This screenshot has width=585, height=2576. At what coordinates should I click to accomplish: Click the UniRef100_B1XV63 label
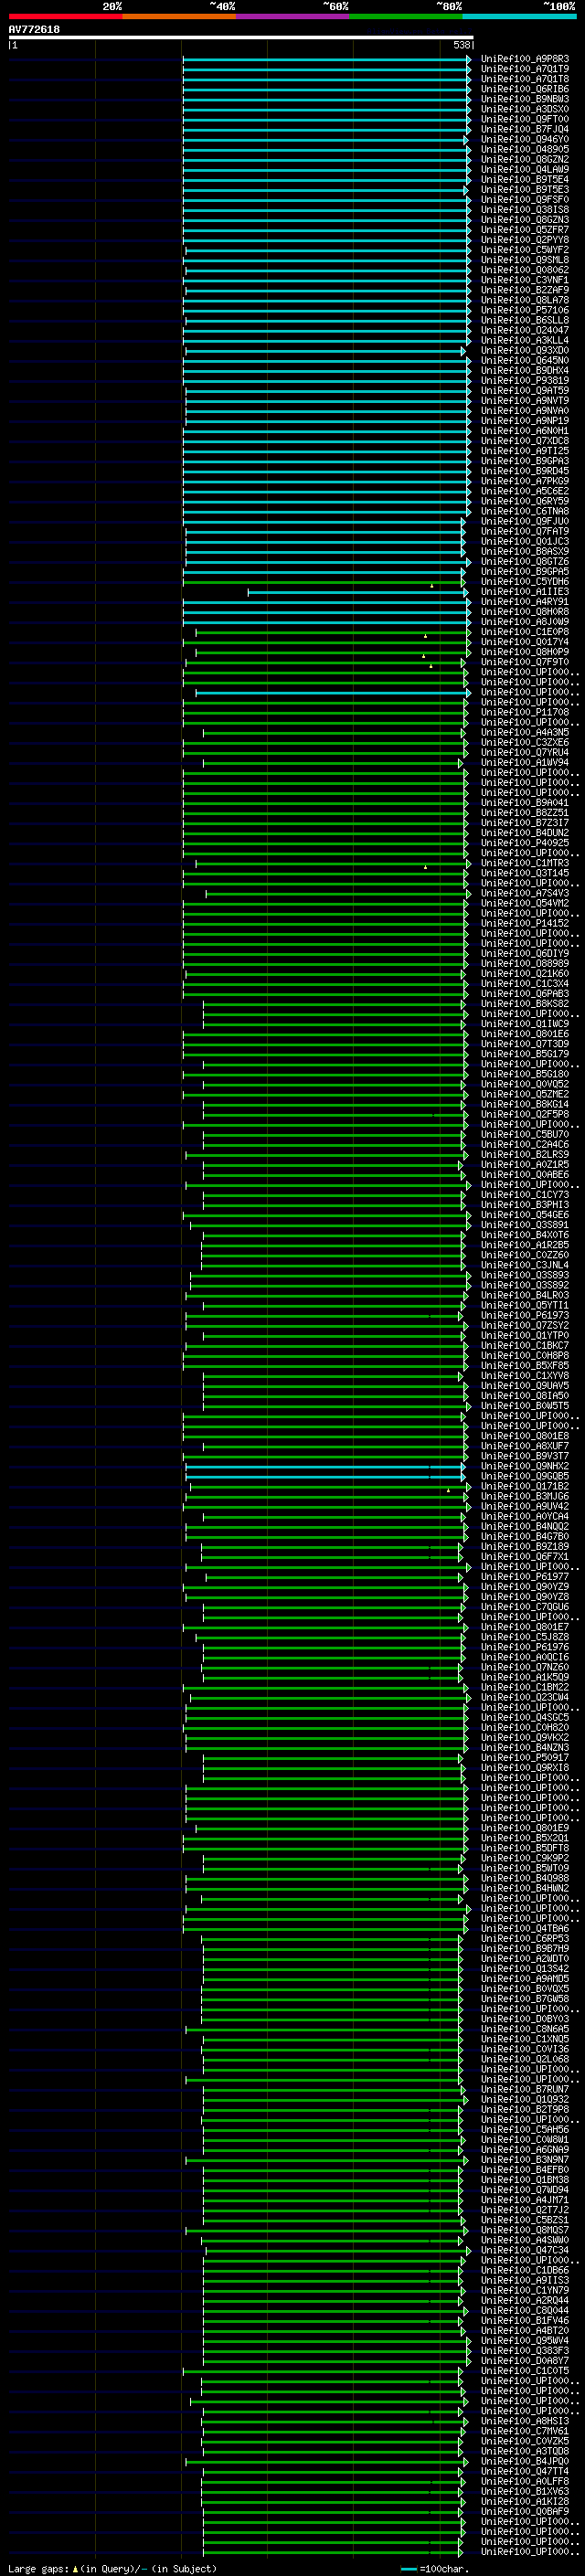[525, 2492]
